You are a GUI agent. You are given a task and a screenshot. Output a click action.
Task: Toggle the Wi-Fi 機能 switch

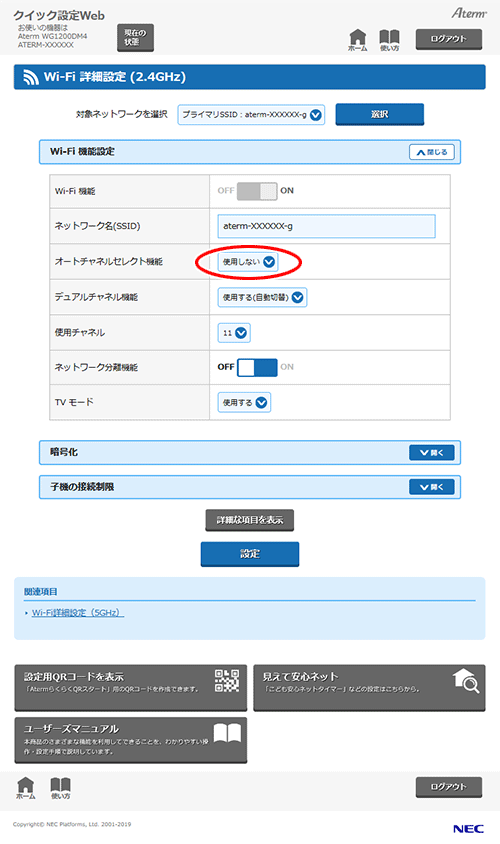(x=257, y=191)
